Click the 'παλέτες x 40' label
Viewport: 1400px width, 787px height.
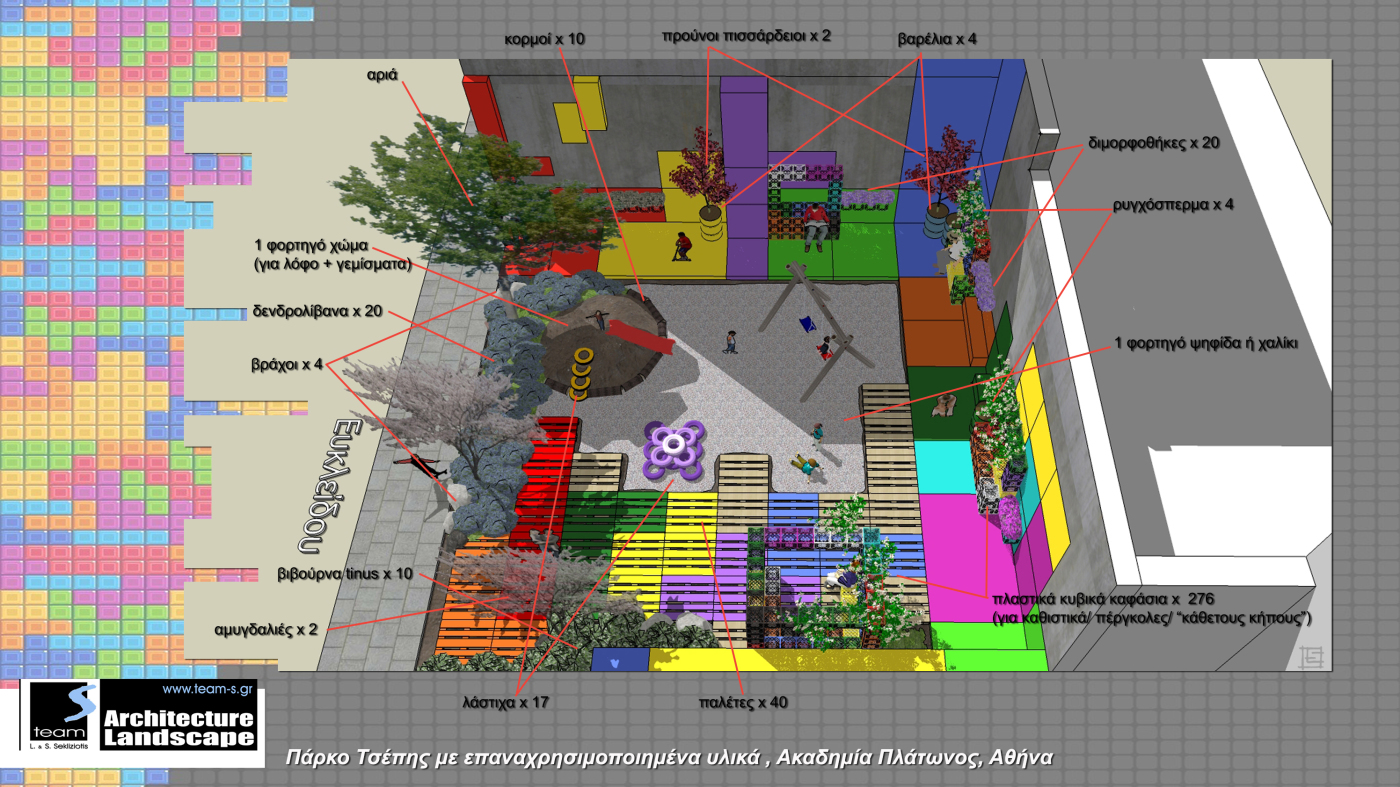click(742, 702)
